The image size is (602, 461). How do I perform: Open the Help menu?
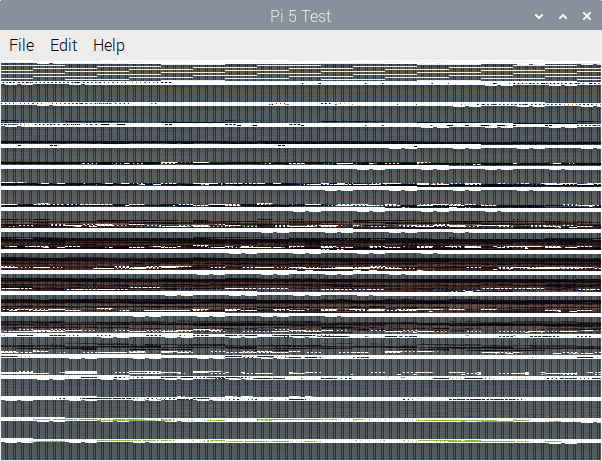coord(109,46)
